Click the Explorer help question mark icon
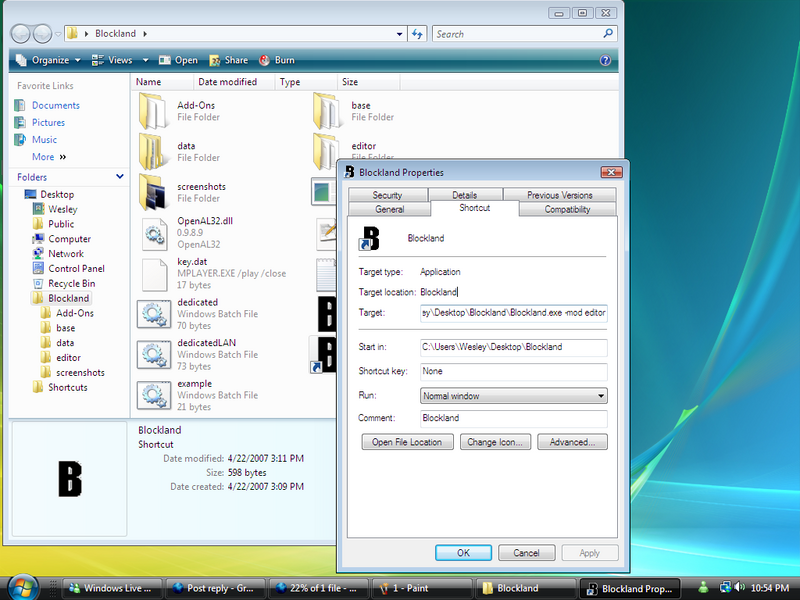 pos(605,60)
